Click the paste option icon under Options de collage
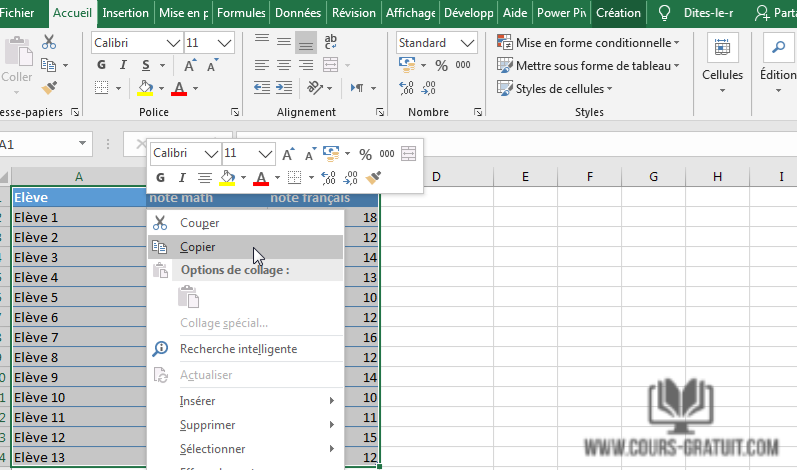Image resolution: width=797 pixels, height=470 pixels. click(x=189, y=297)
